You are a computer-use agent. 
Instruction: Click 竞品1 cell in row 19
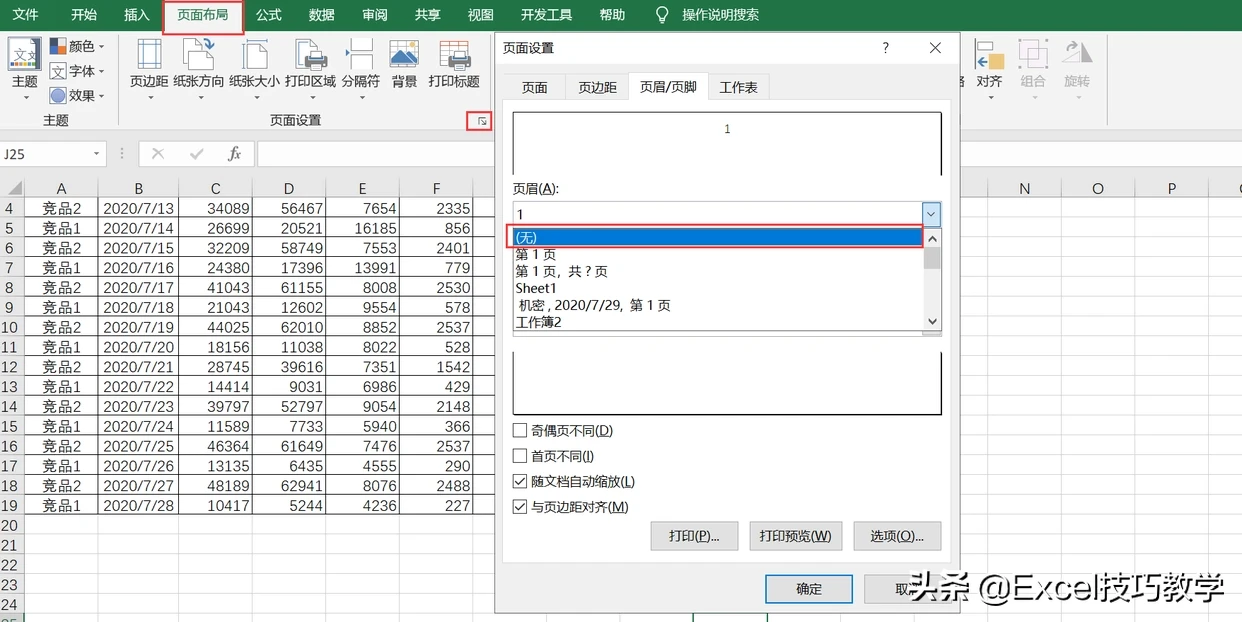tap(61, 506)
